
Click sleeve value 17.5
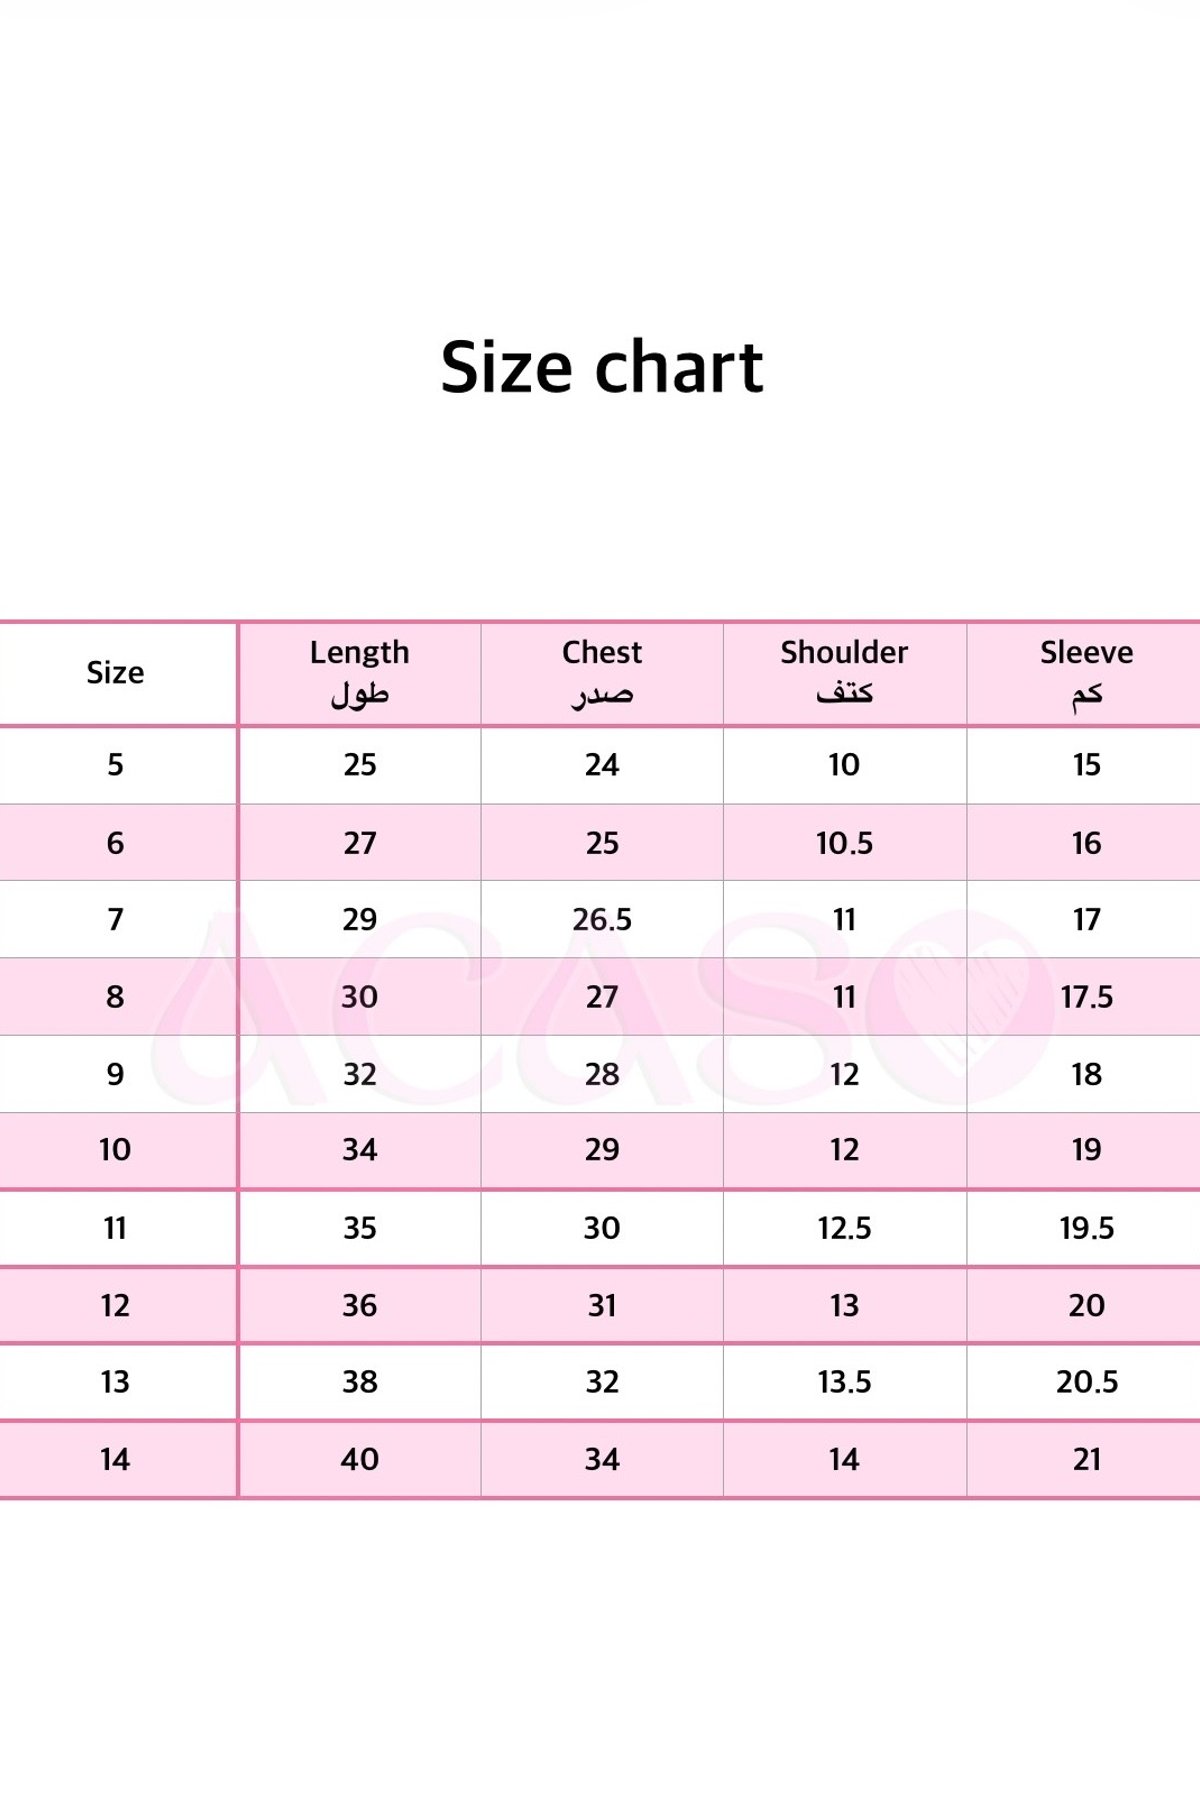(1087, 997)
